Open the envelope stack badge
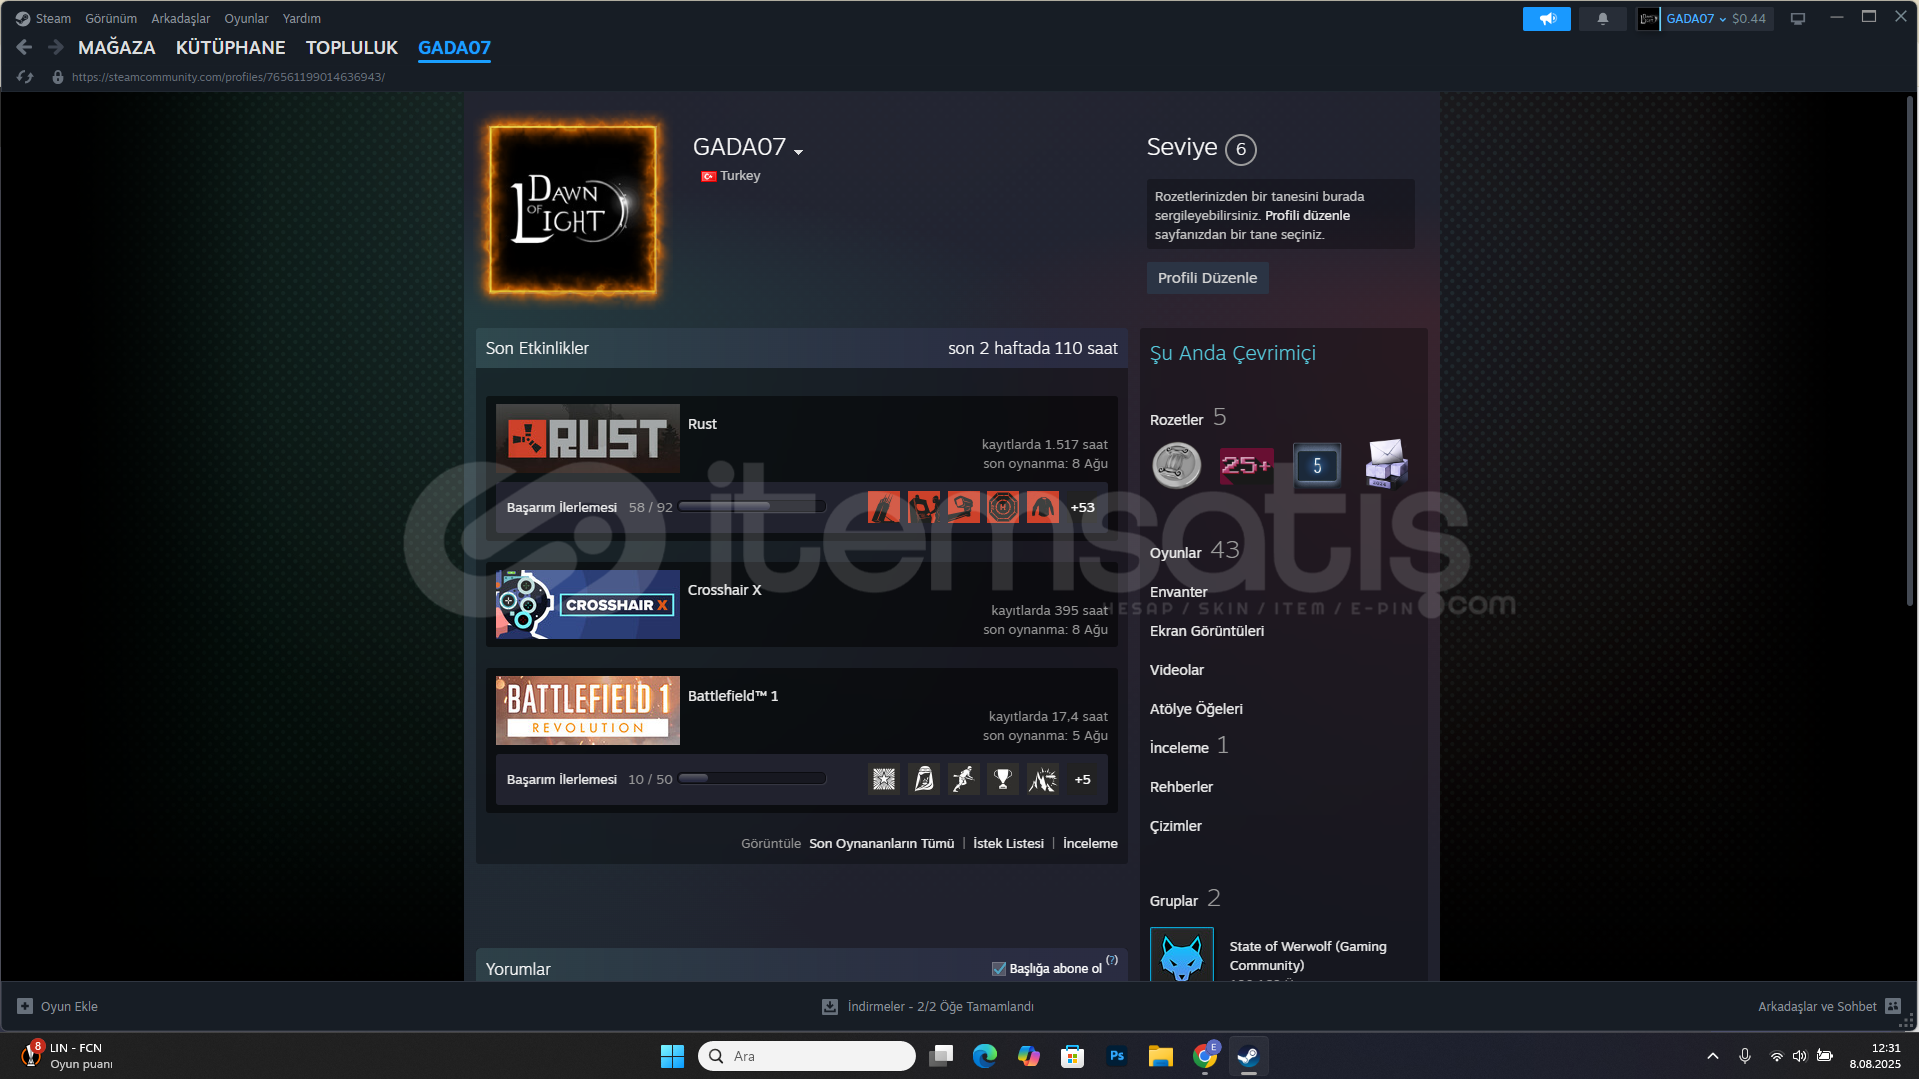The width and height of the screenshot is (1919, 1079). coord(1387,464)
